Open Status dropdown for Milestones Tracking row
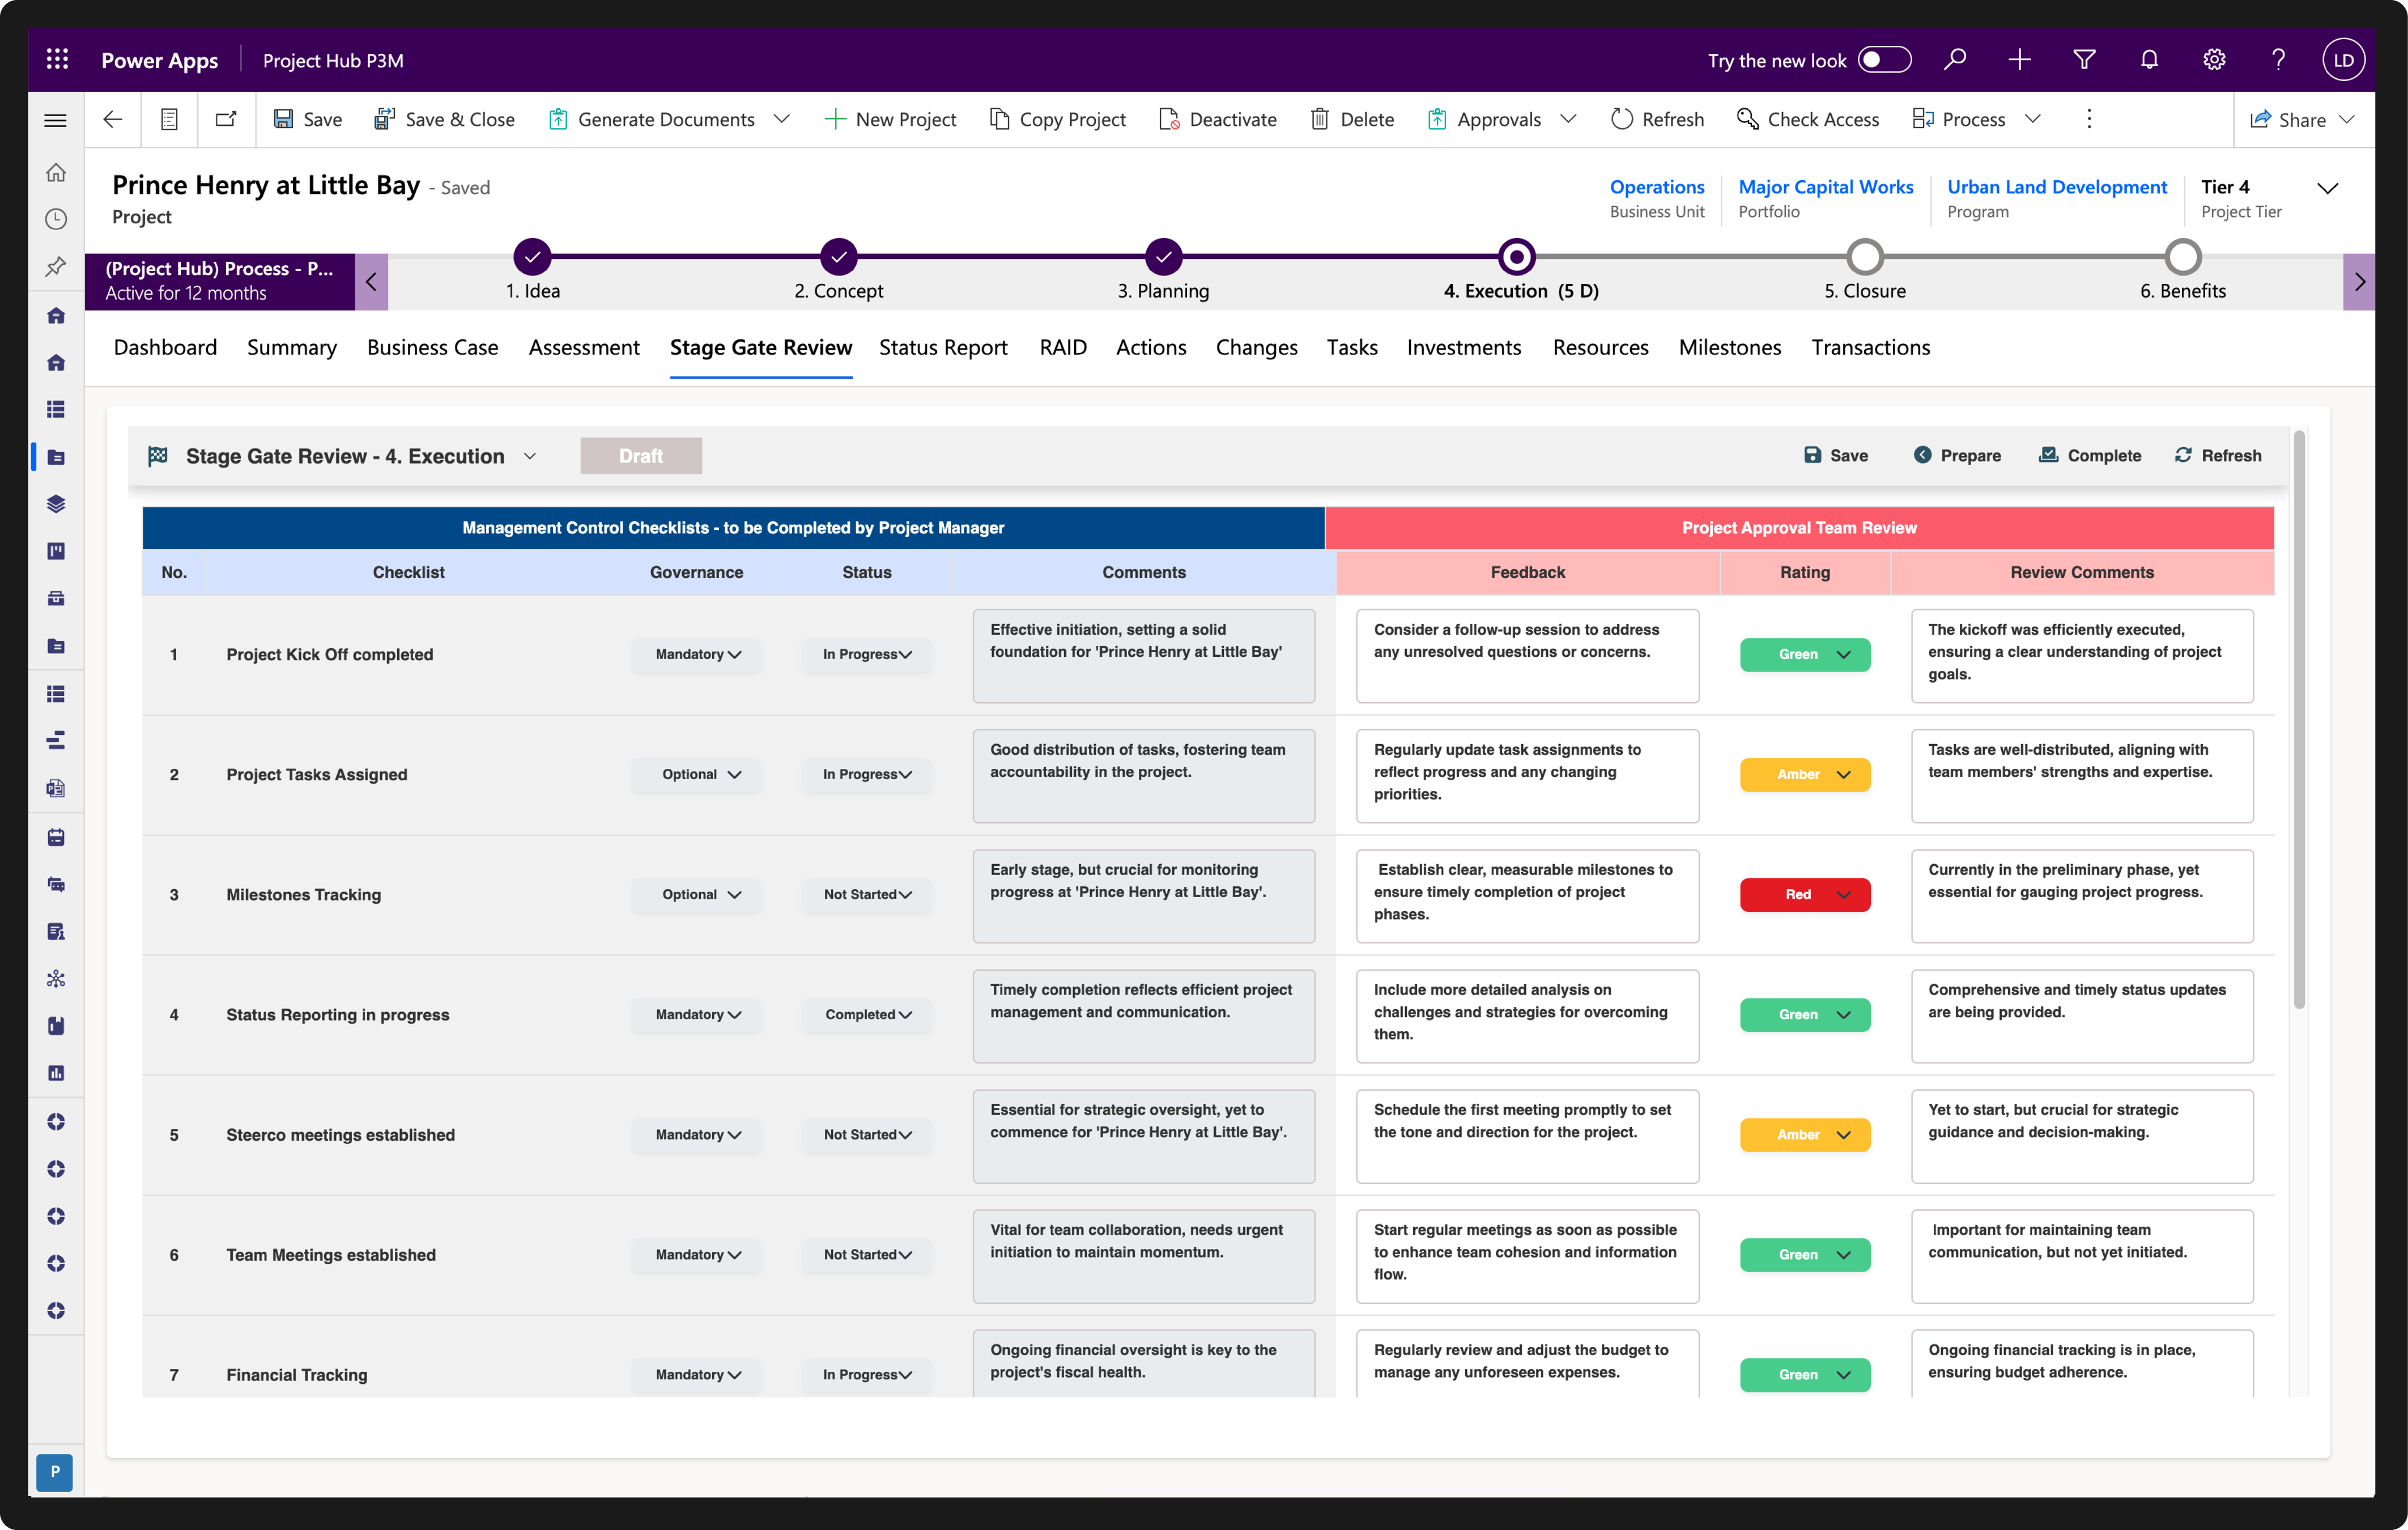 866,894
